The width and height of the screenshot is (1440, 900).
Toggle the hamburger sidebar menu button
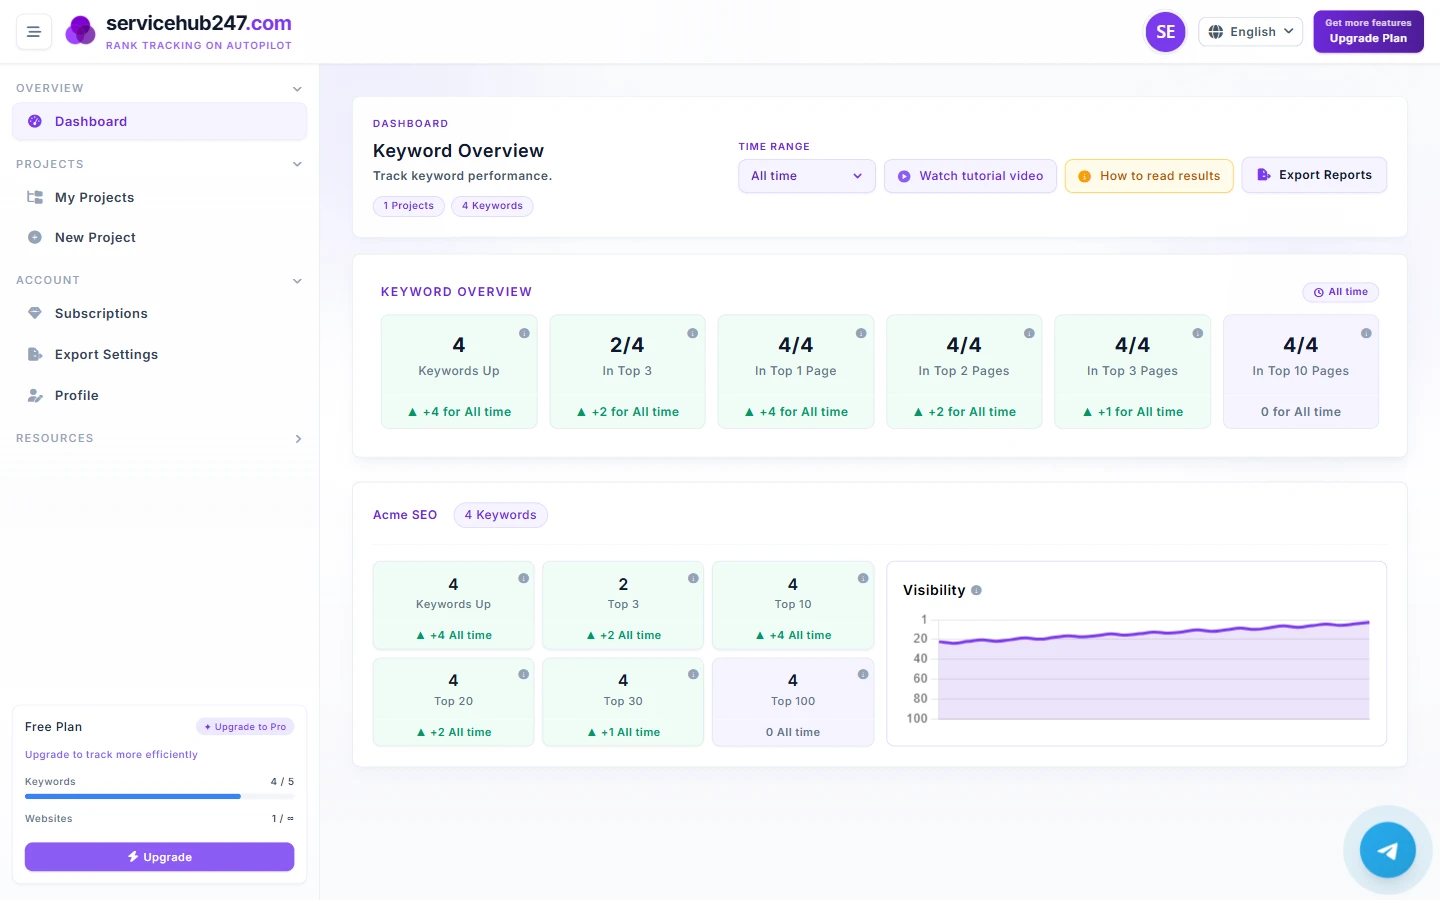[x=33, y=32]
